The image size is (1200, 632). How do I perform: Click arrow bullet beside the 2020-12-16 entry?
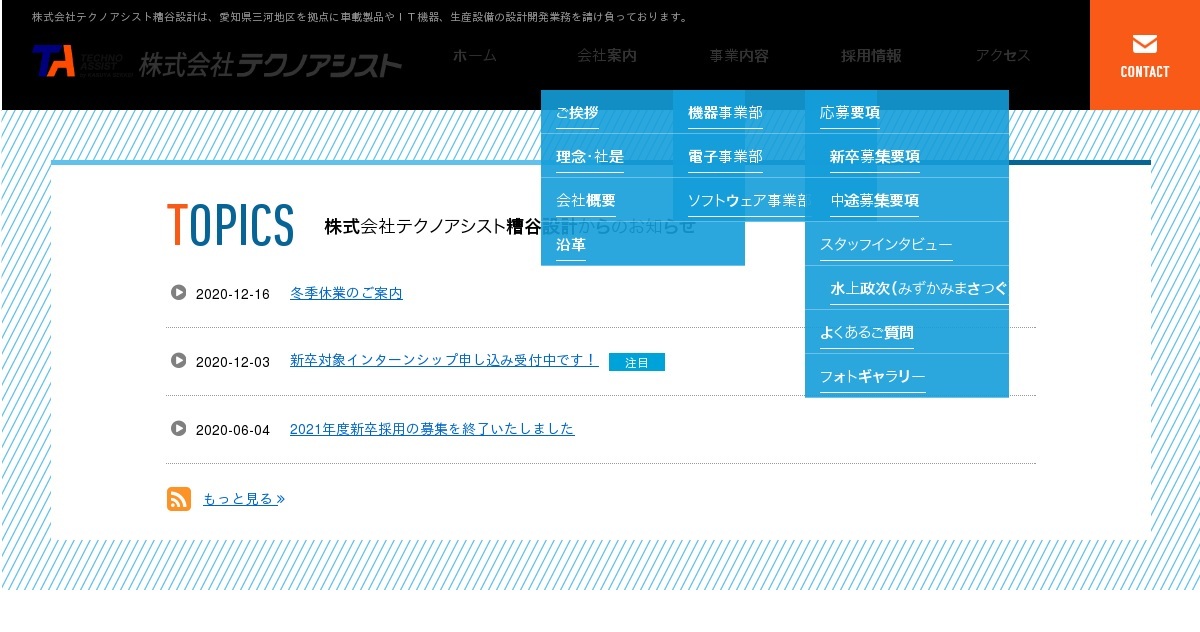(x=179, y=292)
